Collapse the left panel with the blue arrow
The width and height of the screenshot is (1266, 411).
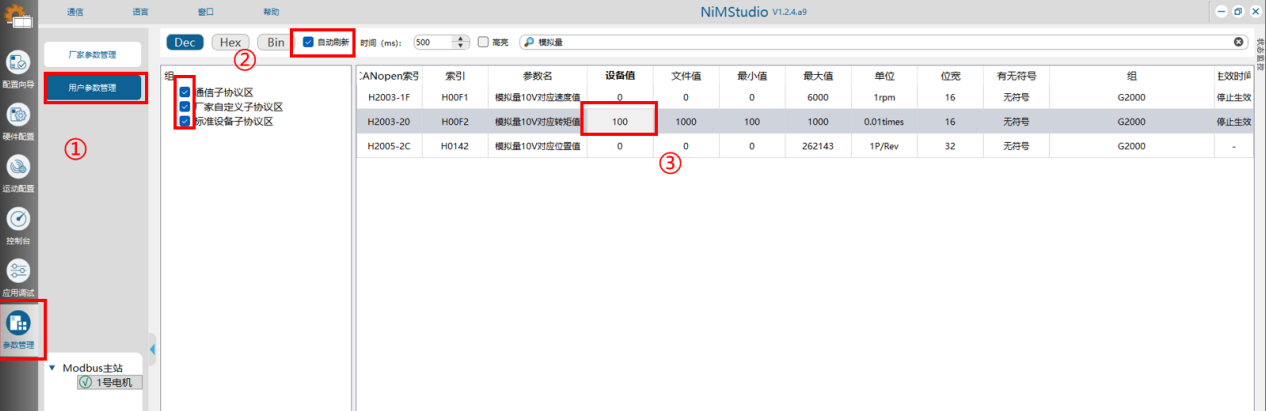(152, 349)
